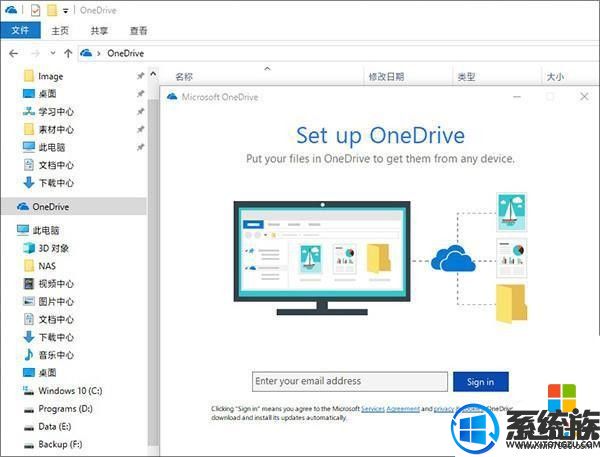Open the quick access toolbar customize dropdown
Viewport: 600px width, 457px height.
pyautogui.click(x=65, y=11)
